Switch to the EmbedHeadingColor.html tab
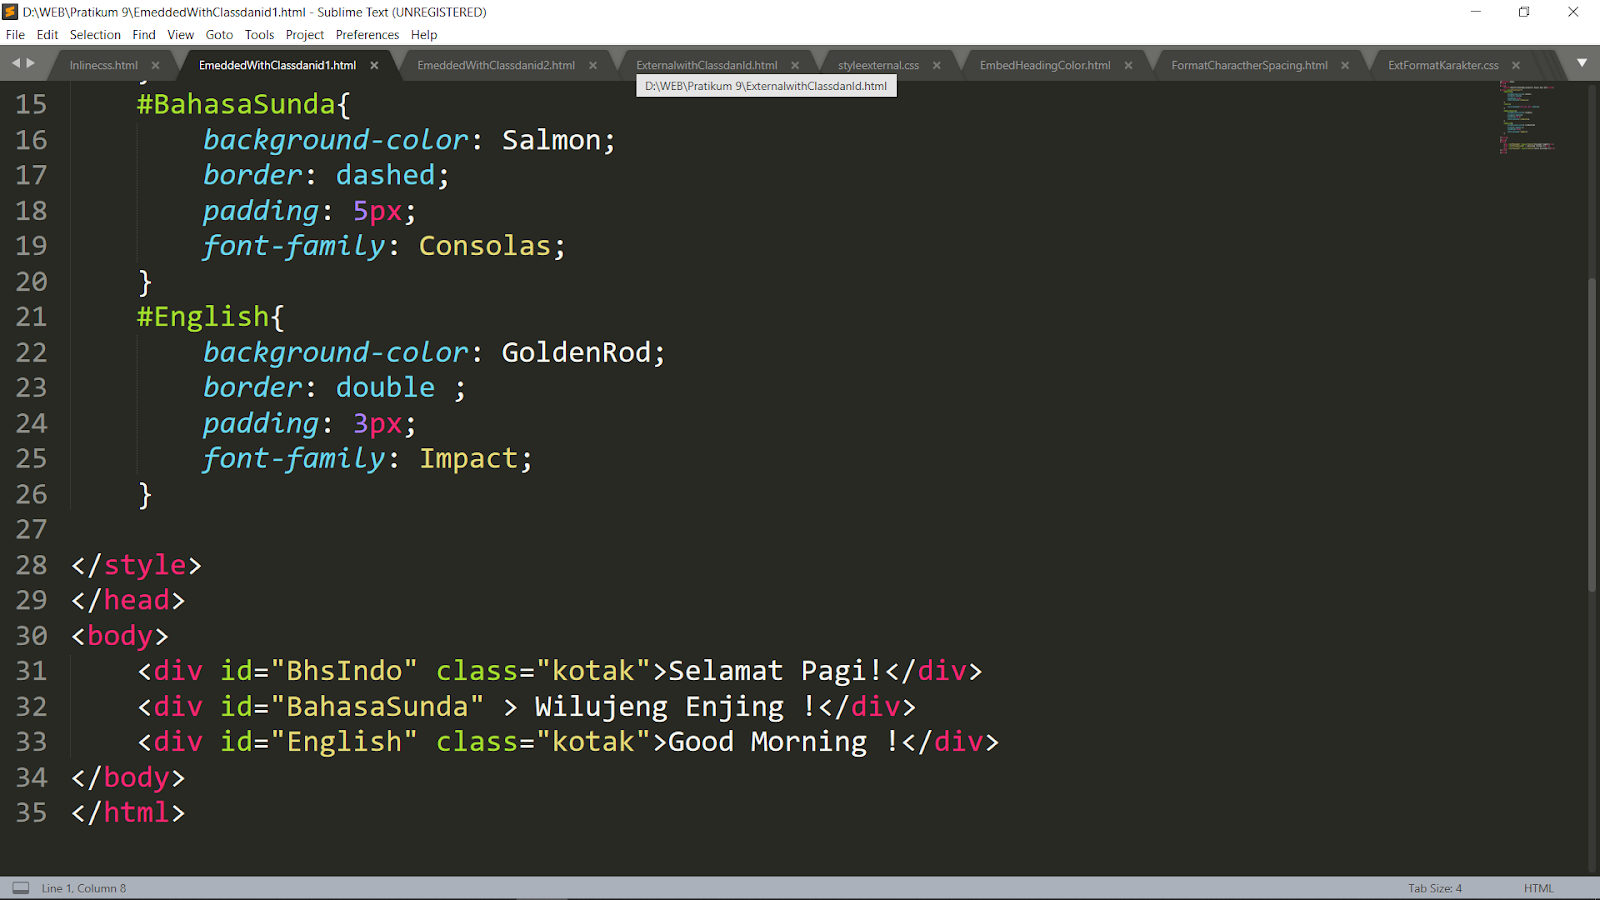Viewport: 1600px width, 900px height. (x=1046, y=64)
